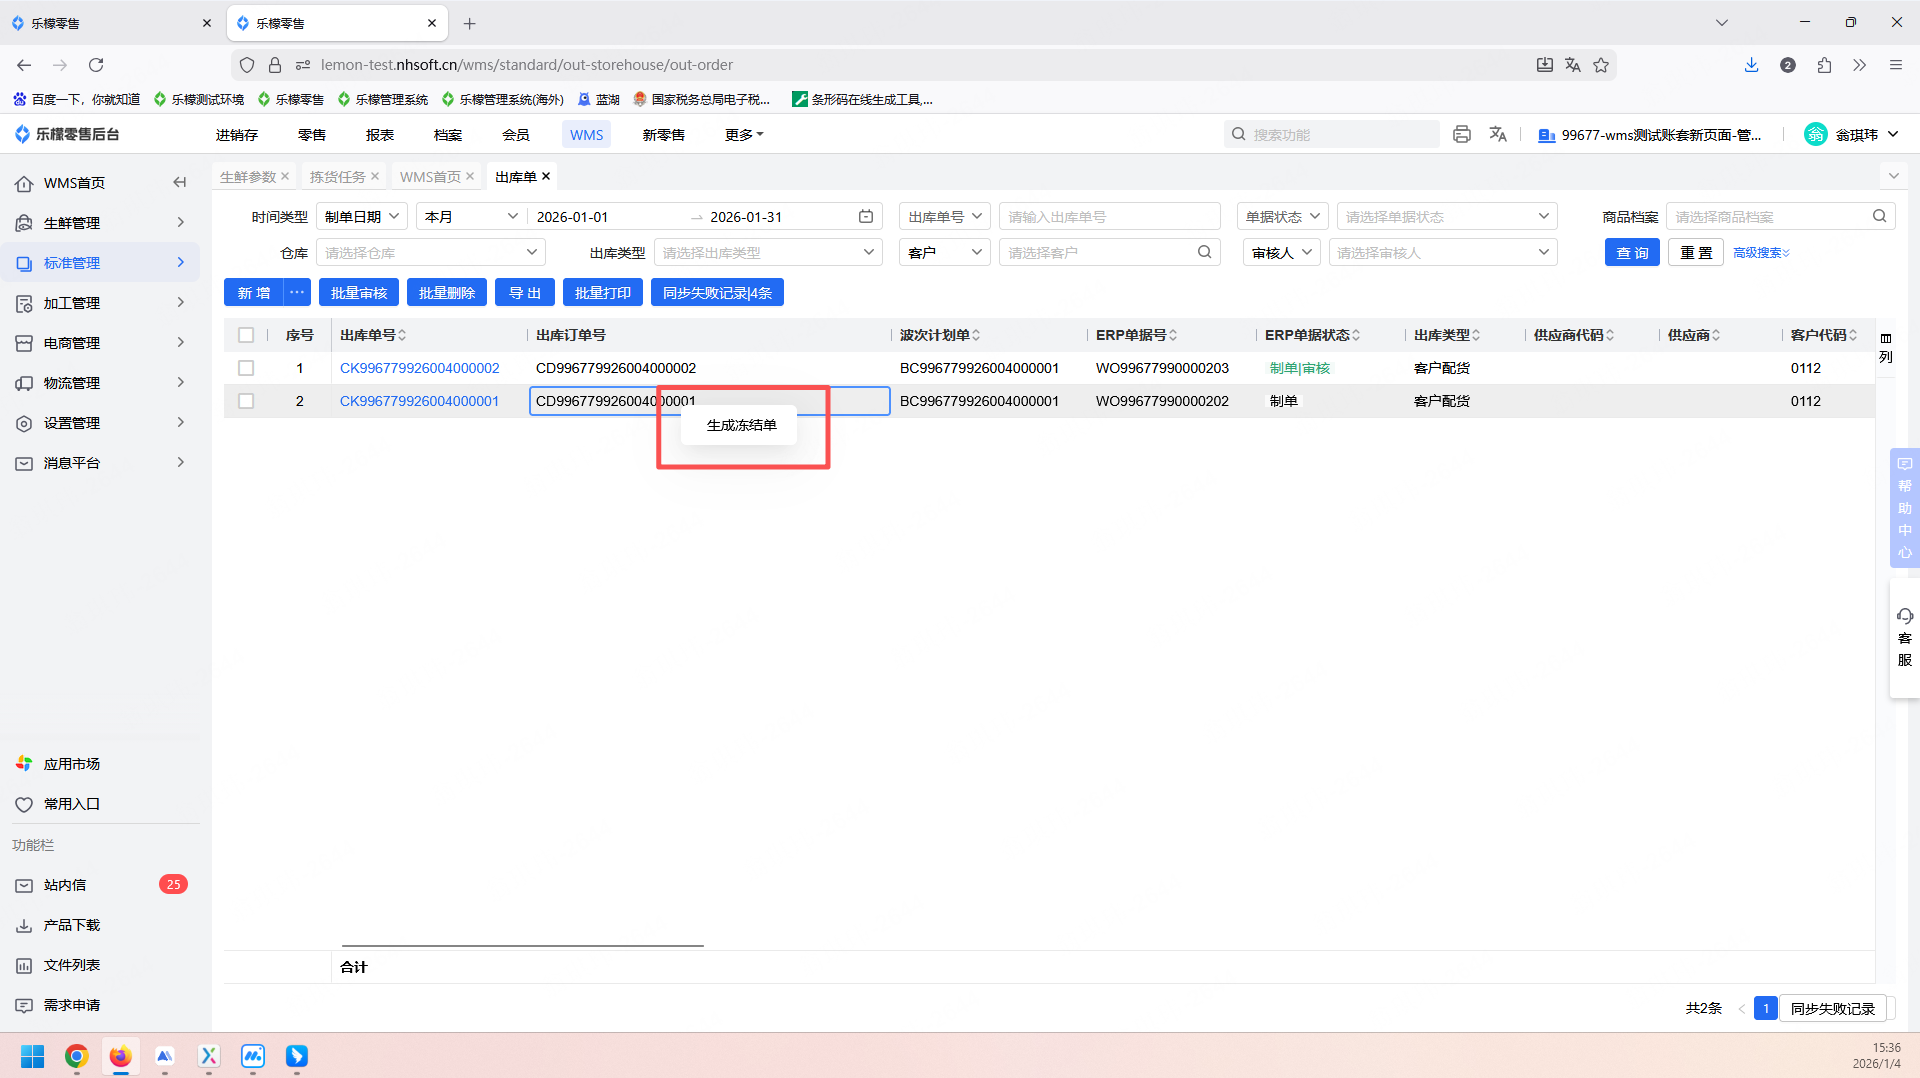Open the 审核人 selection dropdown
Image resolution: width=1920 pixels, height=1078 pixels.
[x=1443, y=253]
